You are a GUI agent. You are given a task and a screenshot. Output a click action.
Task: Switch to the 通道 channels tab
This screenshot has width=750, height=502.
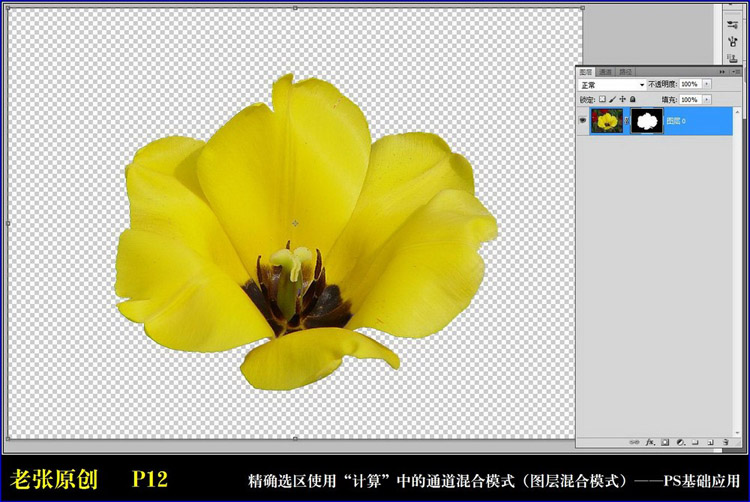pyautogui.click(x=606, y=72)
